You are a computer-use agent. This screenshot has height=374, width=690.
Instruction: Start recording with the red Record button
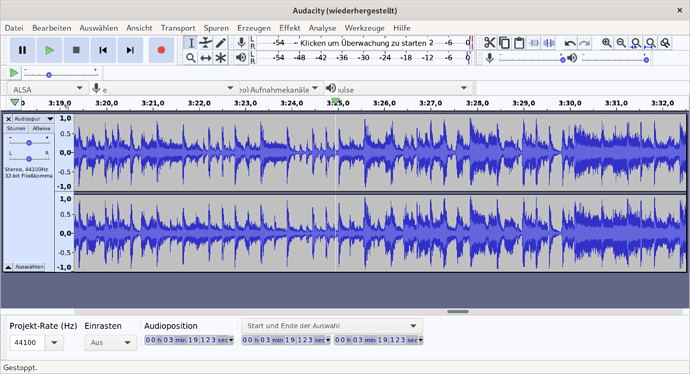161,50
